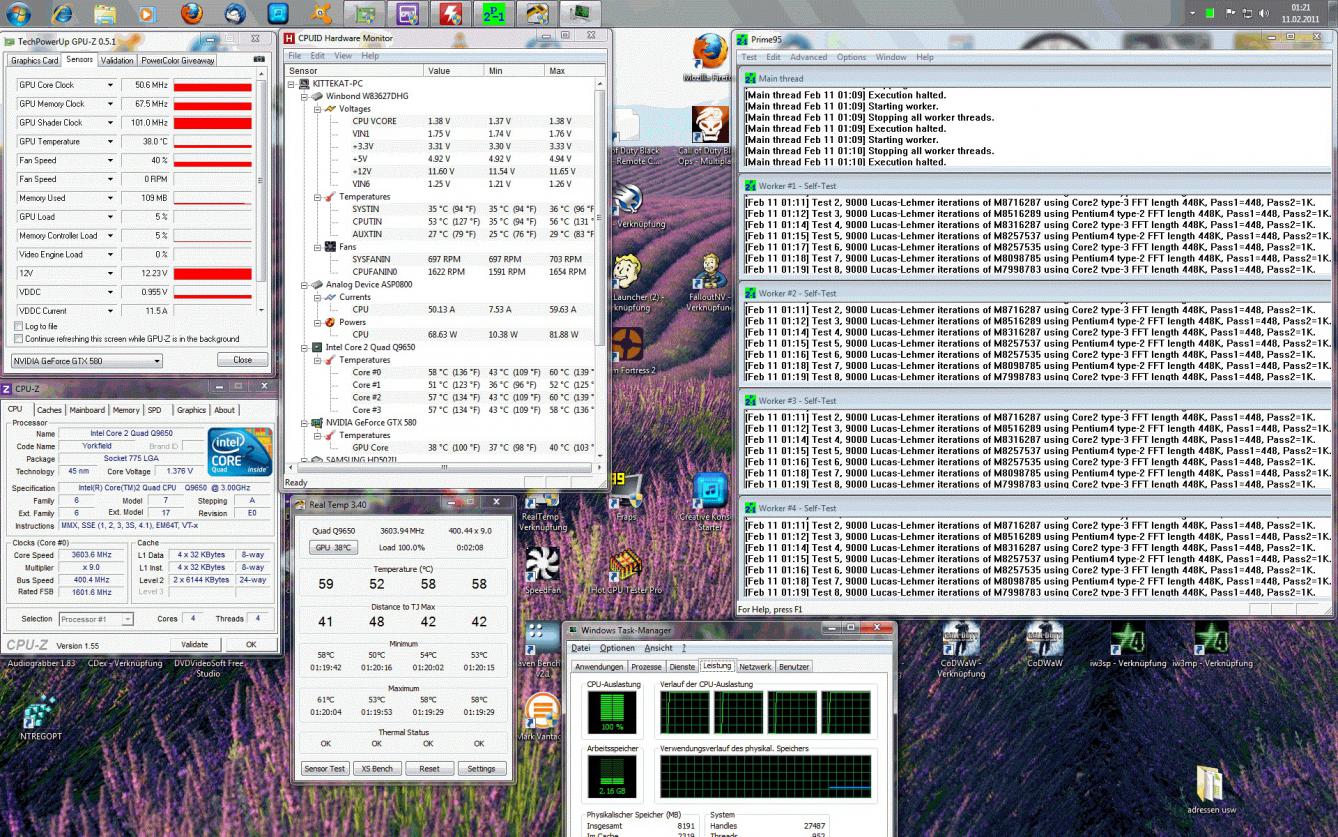1338x837 pixels.
Task: Collapse KITTEKAT-PC tree node in HWMonitor
Action: click(x=292, y=84)
